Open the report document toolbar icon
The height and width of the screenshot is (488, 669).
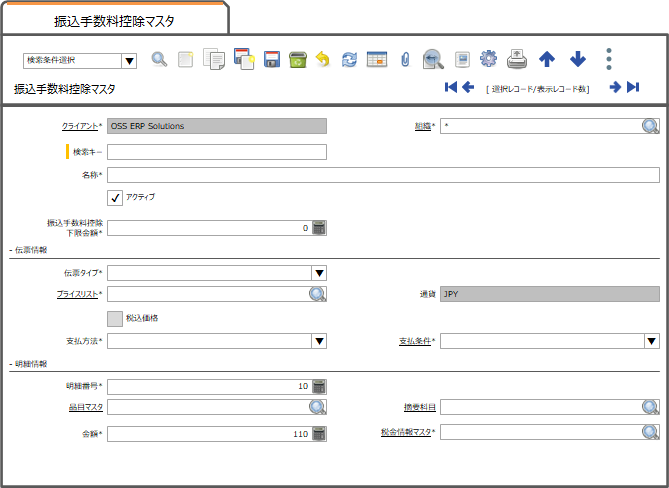click(x=462, y=59)
